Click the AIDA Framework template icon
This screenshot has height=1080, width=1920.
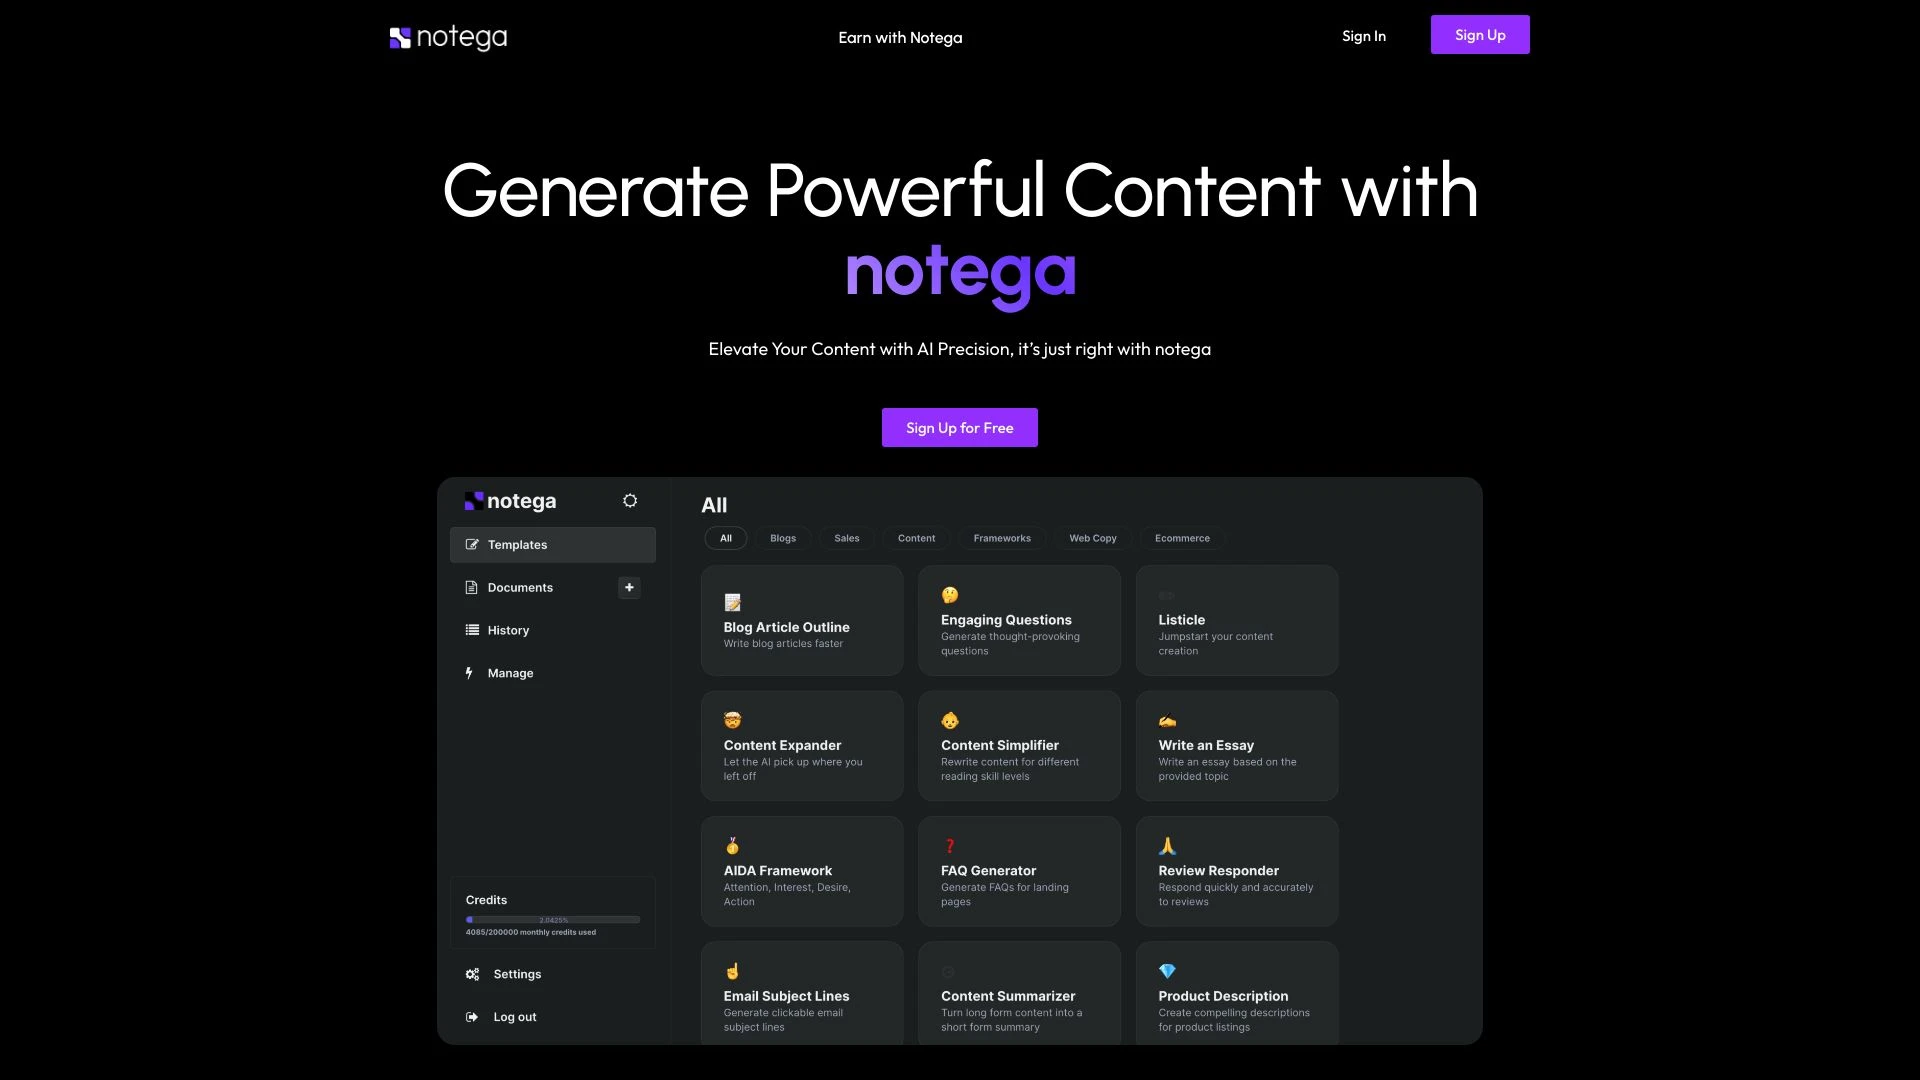point(732,845)
